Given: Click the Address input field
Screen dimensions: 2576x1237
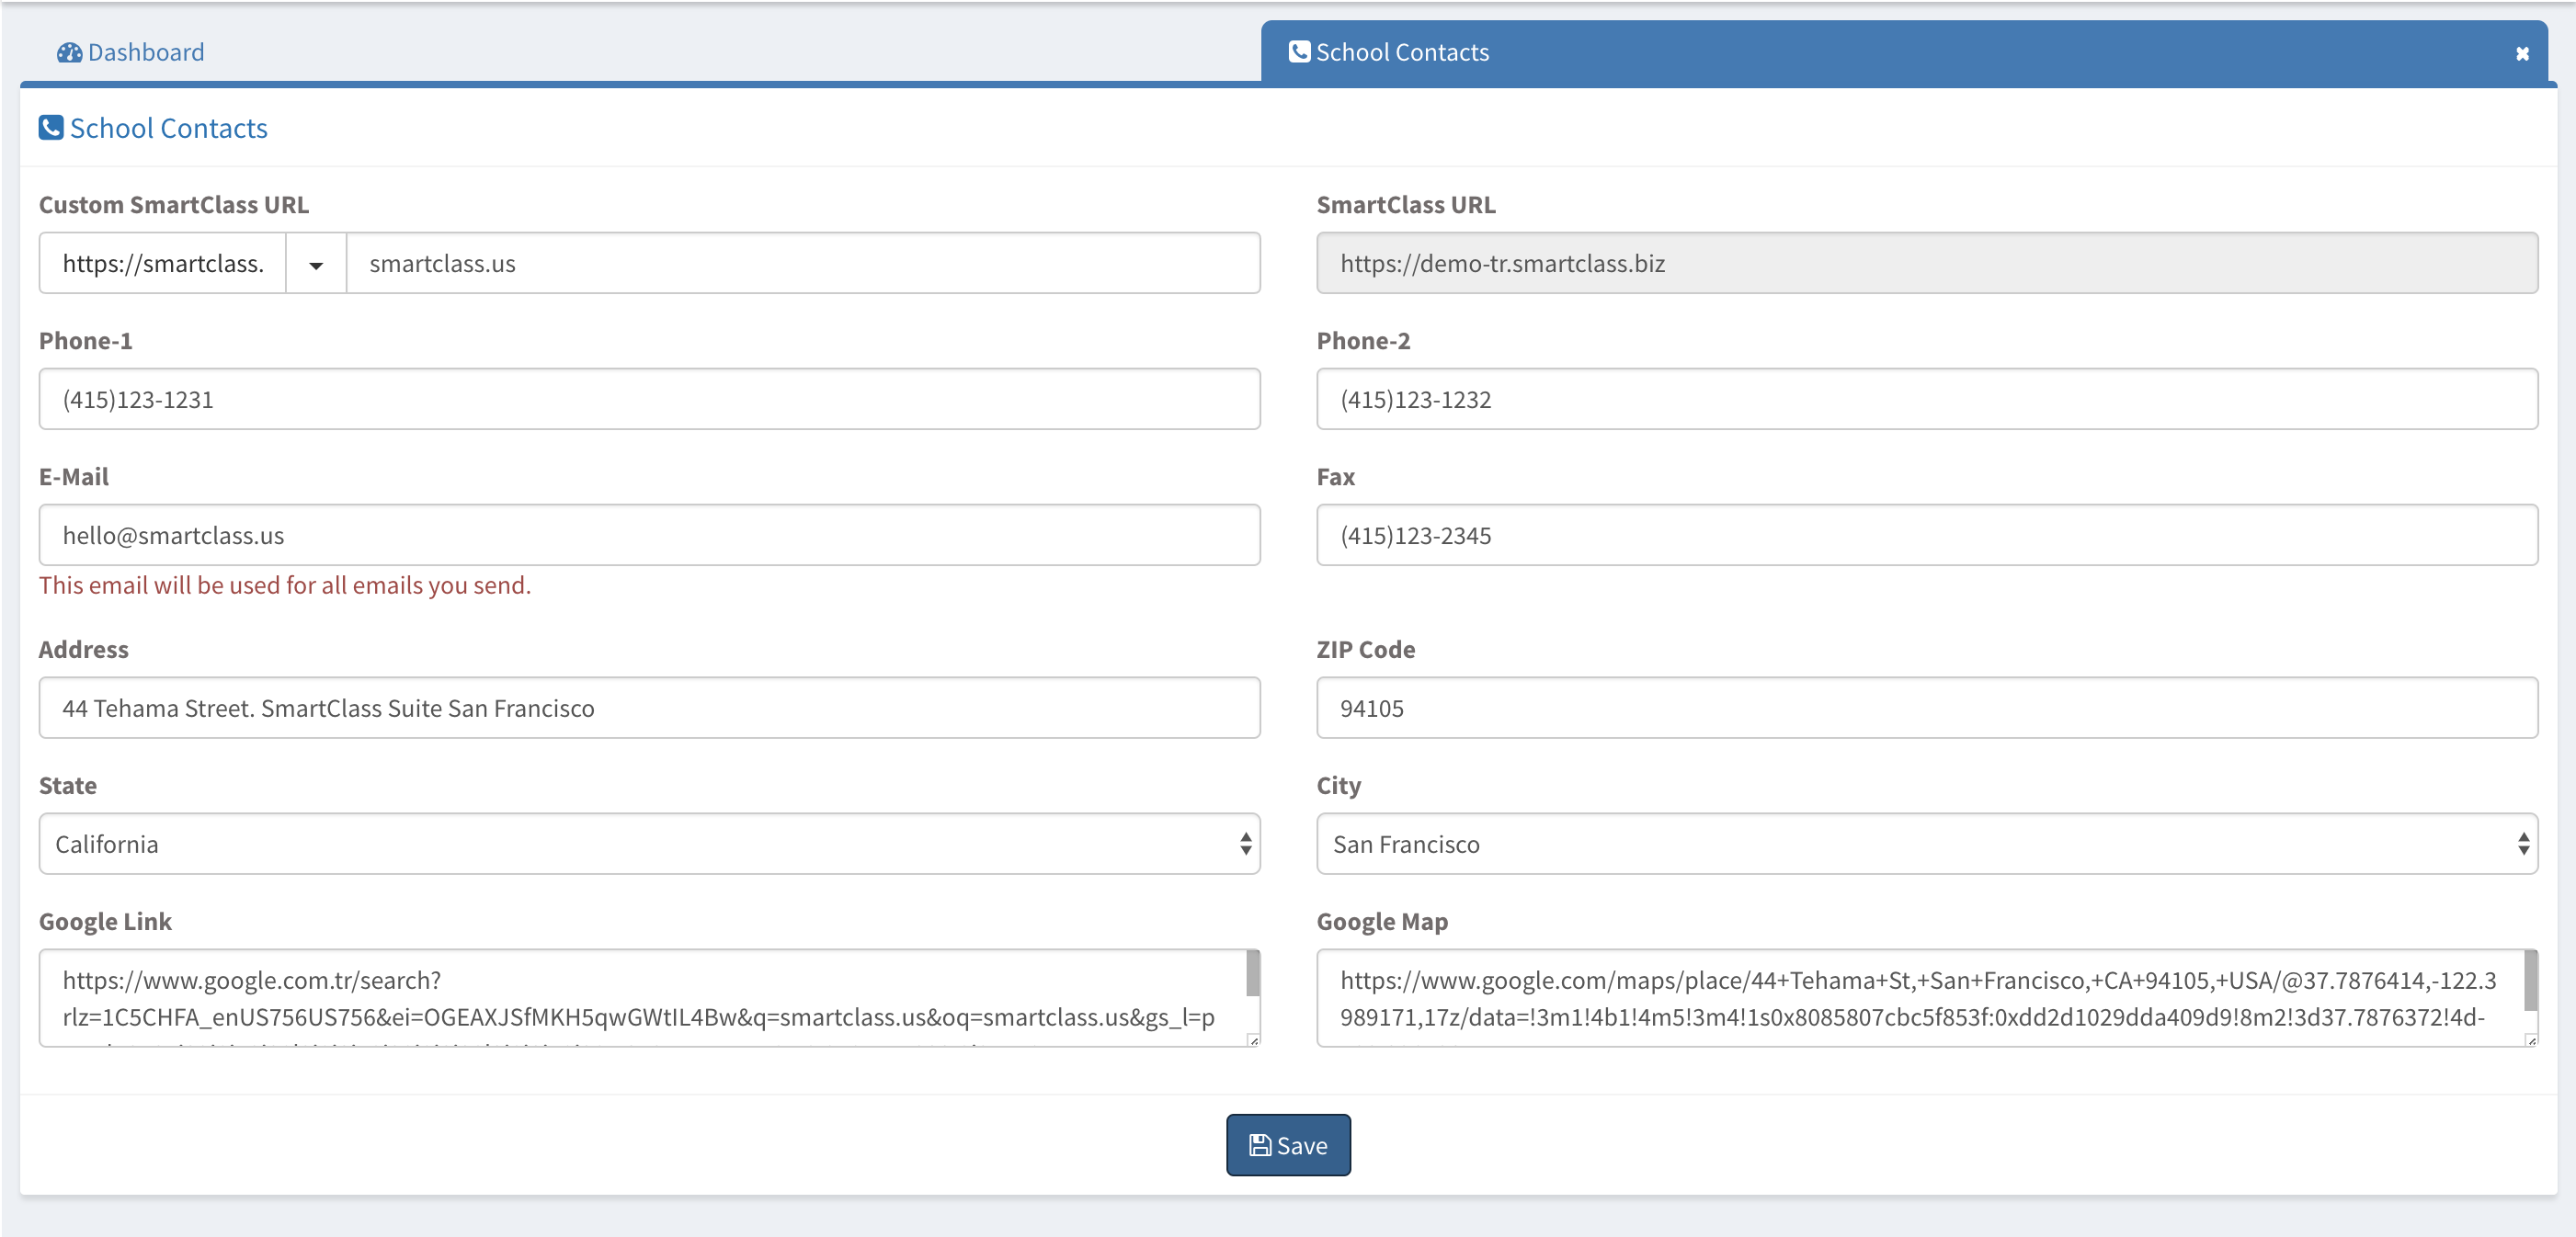Looking at the screenshot, I should [x=649, y=708].
